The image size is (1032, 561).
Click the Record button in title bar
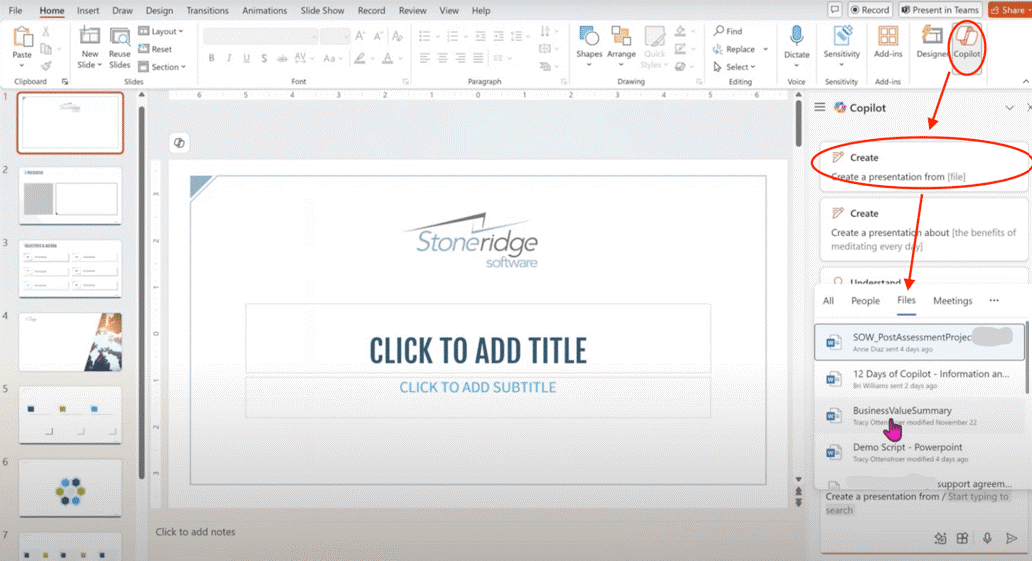[869, 10]
